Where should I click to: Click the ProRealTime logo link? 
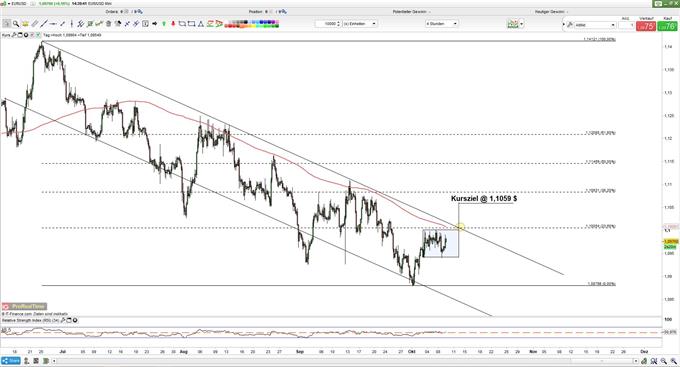tap(24, 306)
